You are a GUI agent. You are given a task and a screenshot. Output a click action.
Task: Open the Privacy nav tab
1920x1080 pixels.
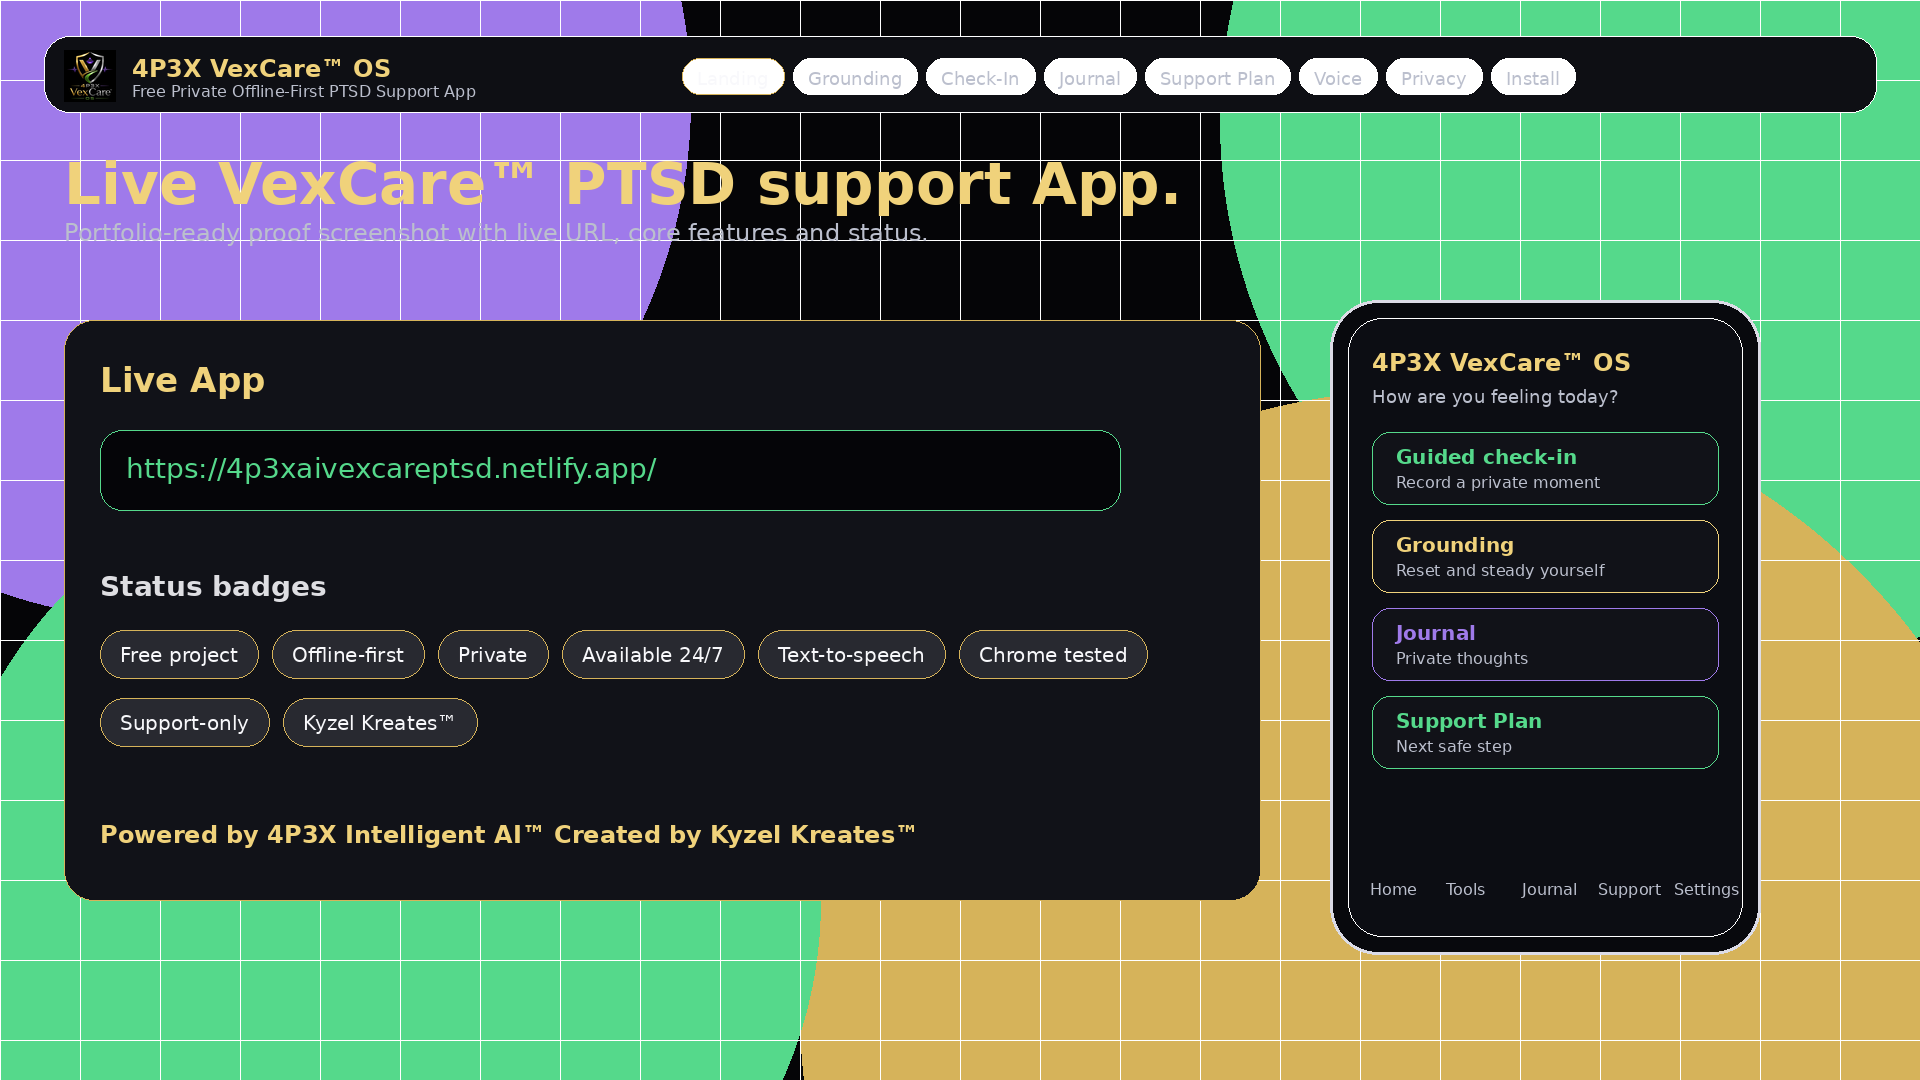pos(1433,77)
